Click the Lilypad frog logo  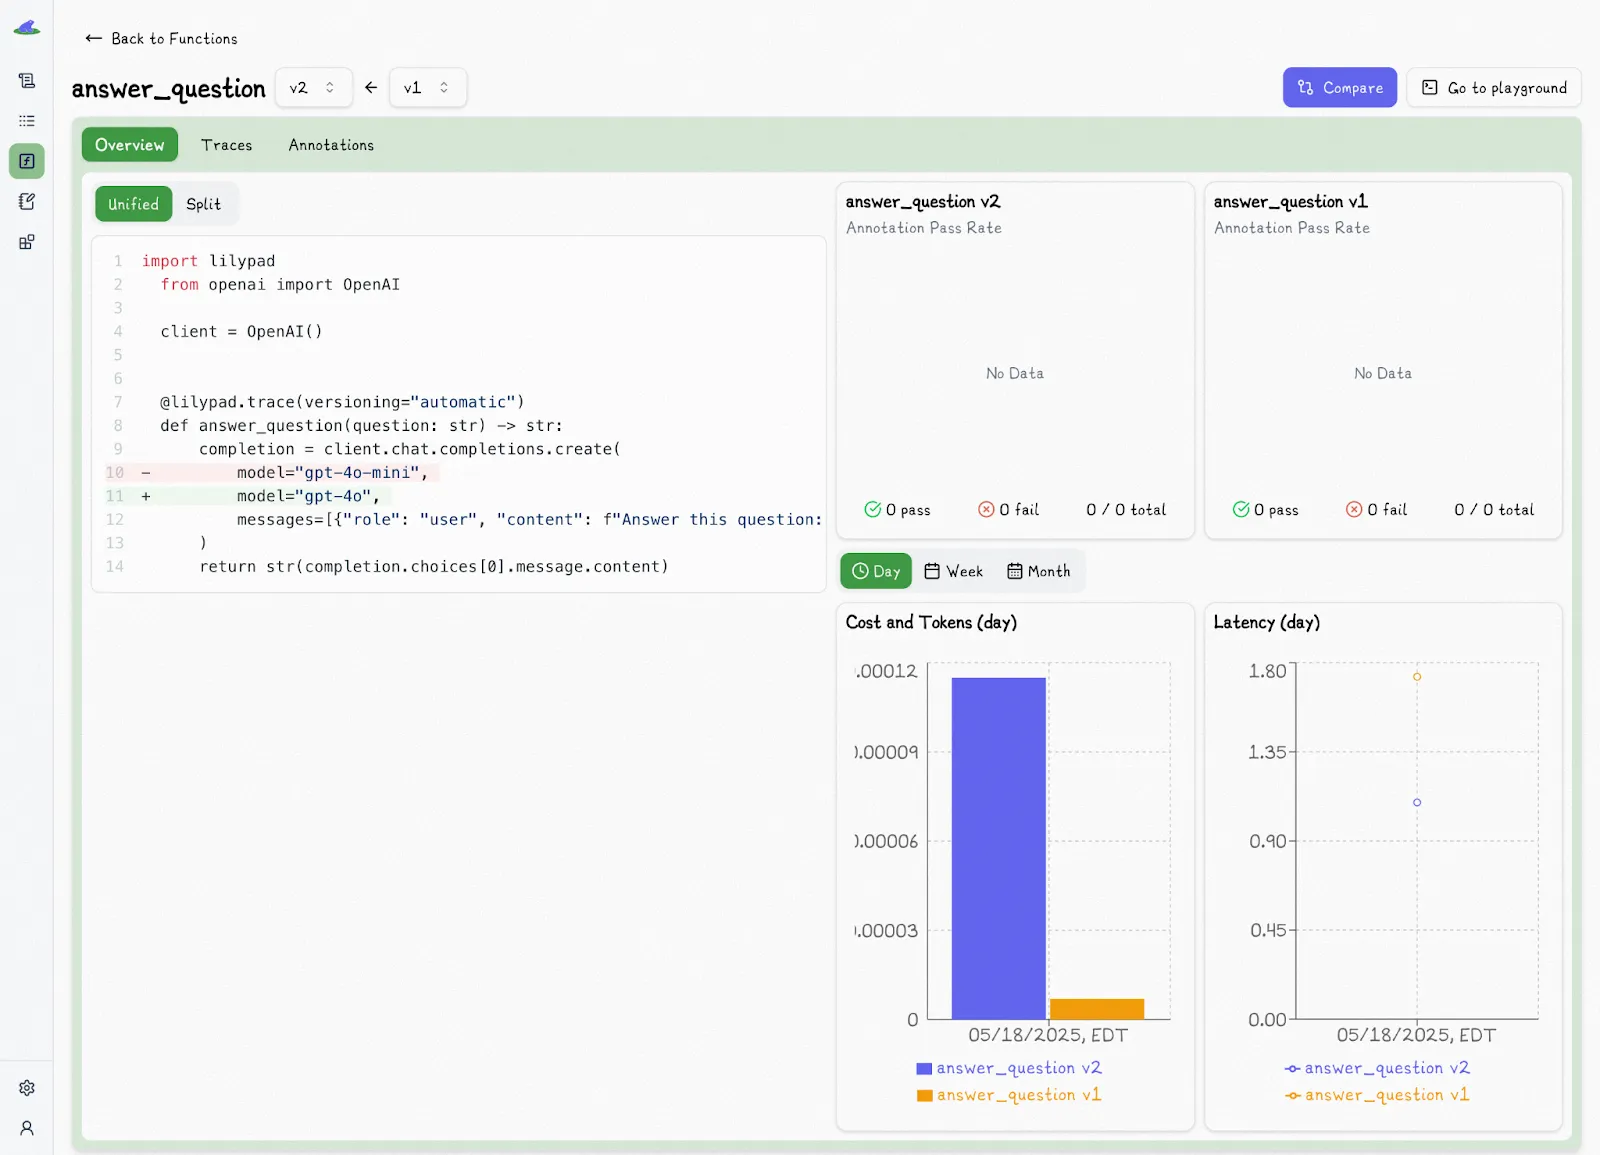tap(27, 28)
